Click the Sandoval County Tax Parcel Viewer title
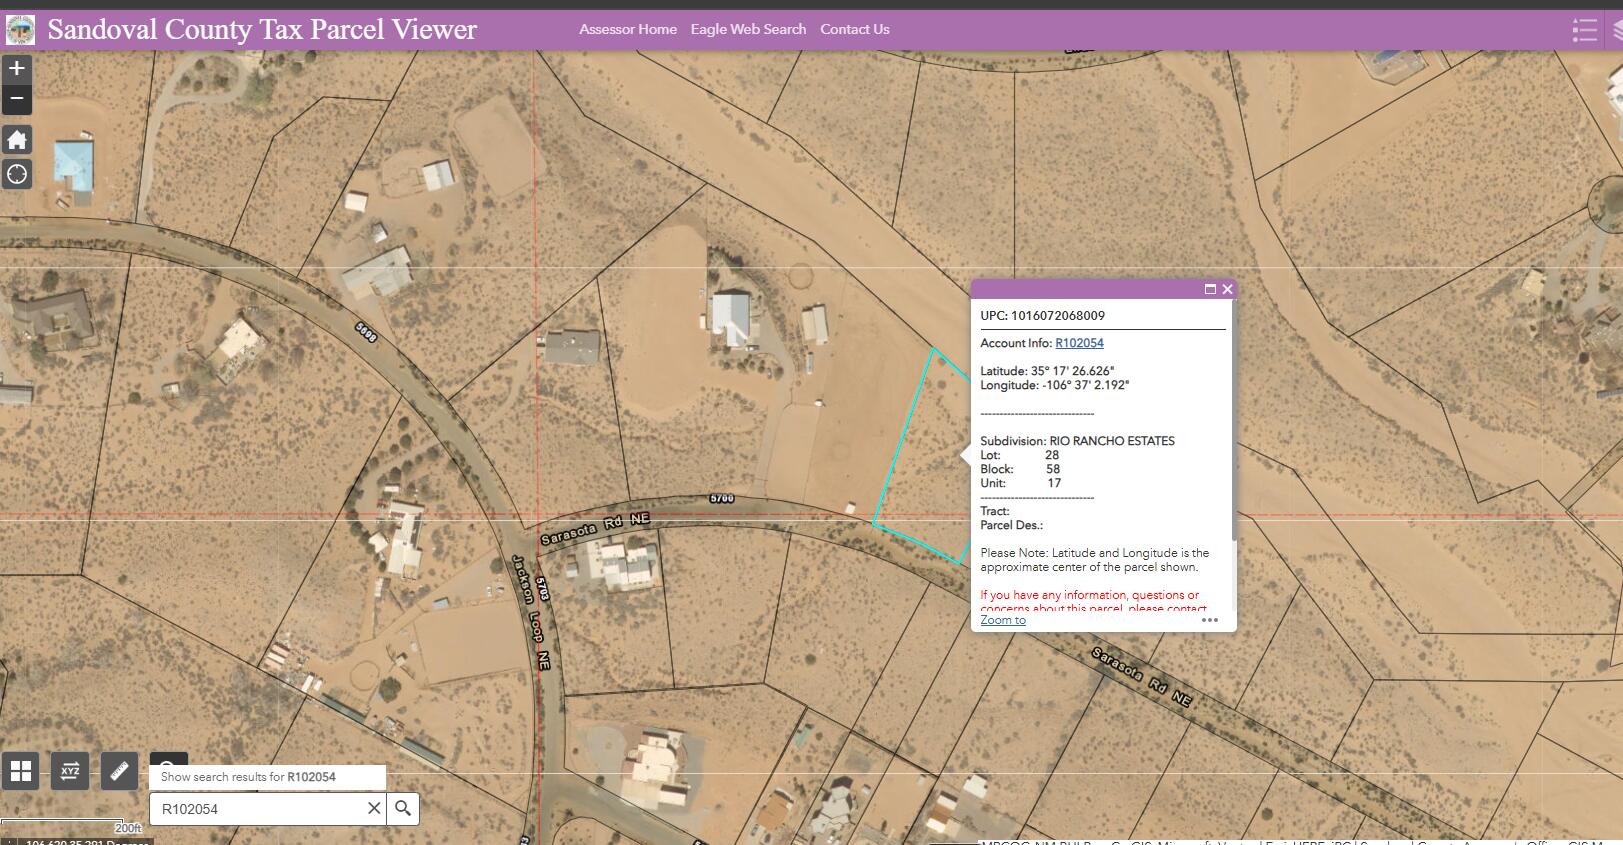This screenshot has height=845, width=1623. [262, 29]
